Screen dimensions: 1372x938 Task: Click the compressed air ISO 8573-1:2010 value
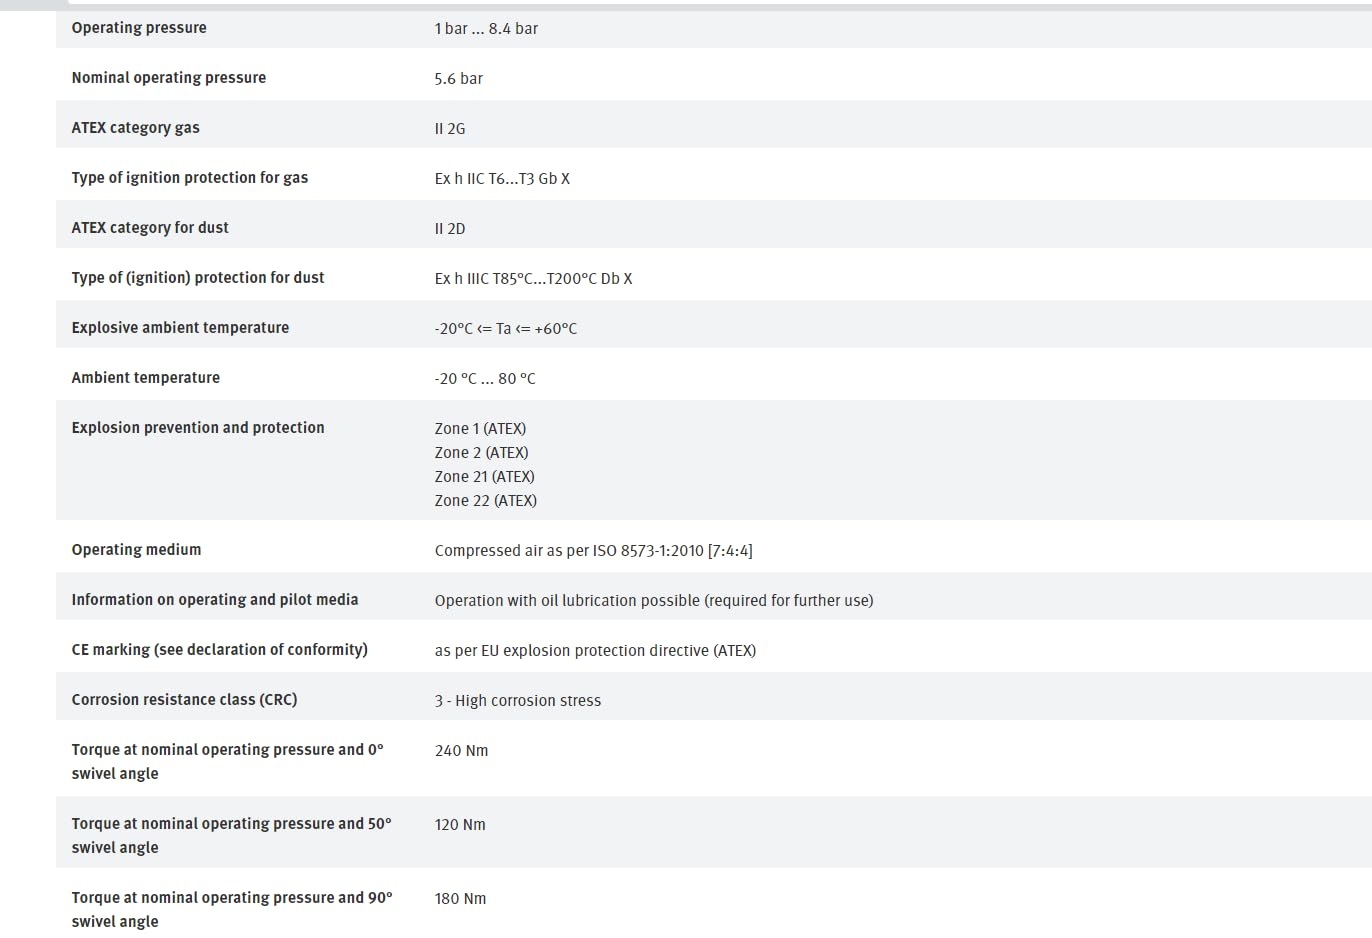tap(593, 551)
